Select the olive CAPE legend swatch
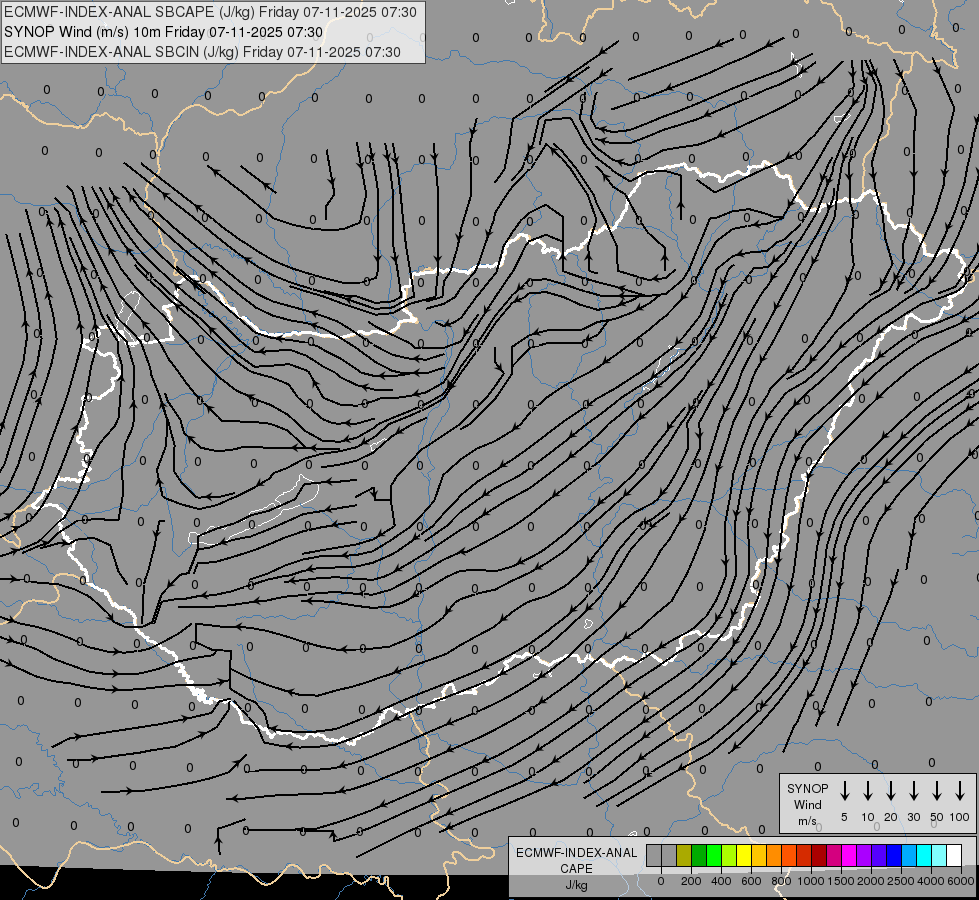979x900 pixels. 684,855
